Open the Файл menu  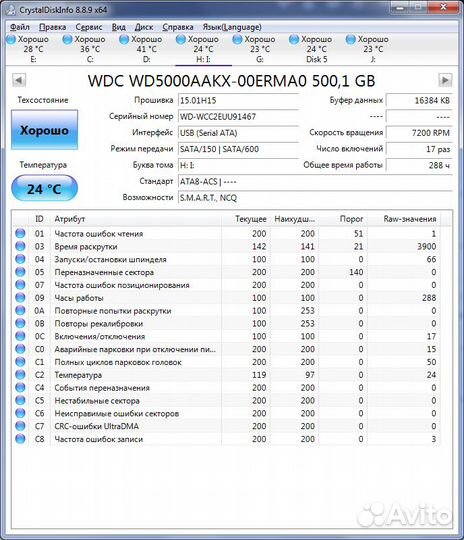click(20, 27)
